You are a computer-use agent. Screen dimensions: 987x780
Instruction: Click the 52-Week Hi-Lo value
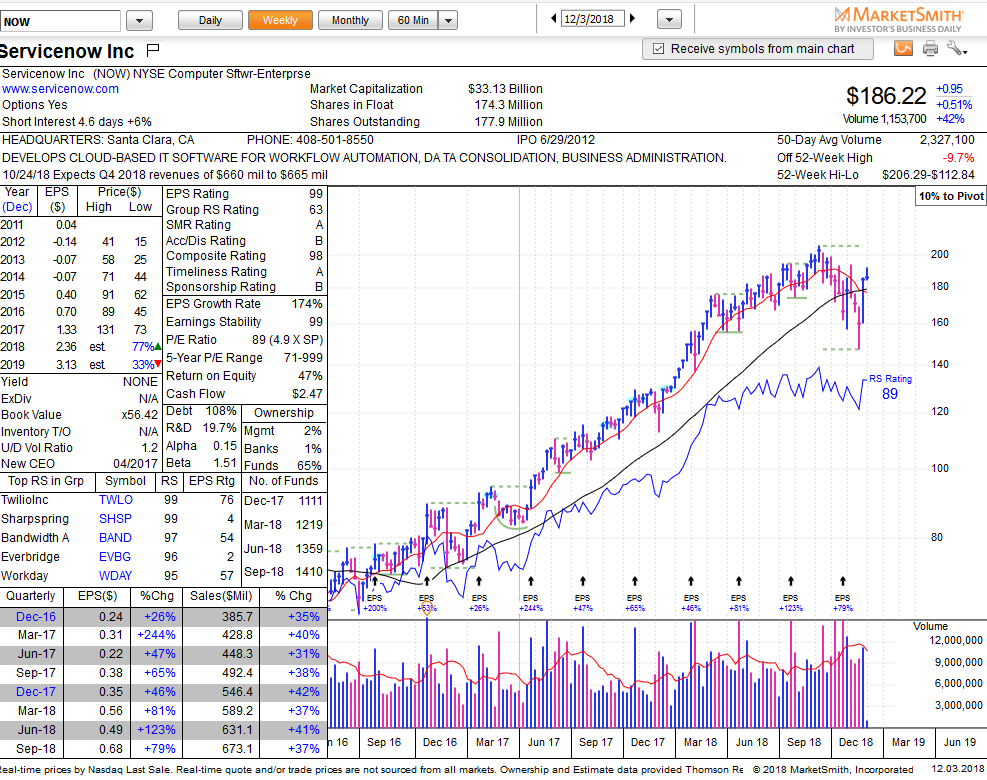coord(928,175)
